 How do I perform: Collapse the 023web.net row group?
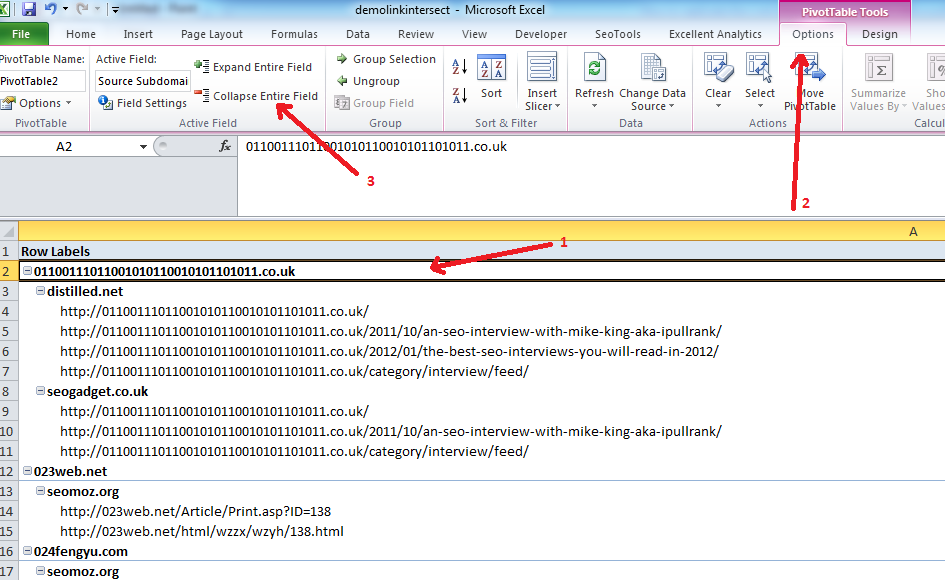pyautogui.click(x=28, y=471)
